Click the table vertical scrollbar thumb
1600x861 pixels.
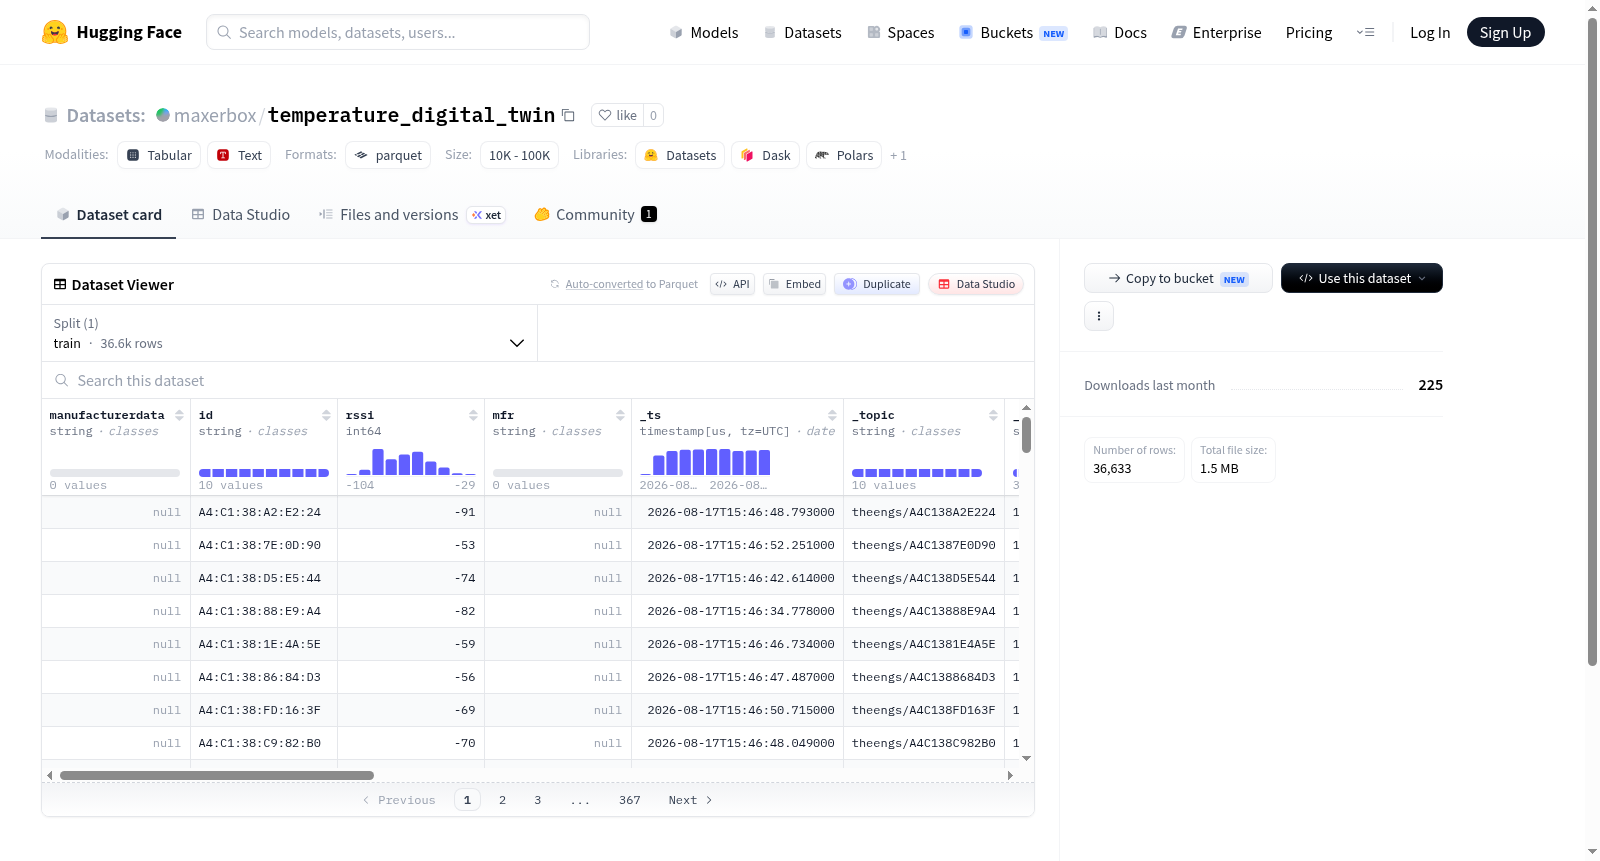point(1026,435)
